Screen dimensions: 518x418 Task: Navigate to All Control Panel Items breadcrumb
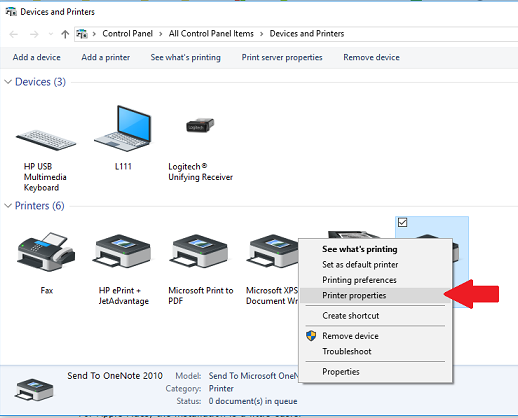click(x=211, y=34)
